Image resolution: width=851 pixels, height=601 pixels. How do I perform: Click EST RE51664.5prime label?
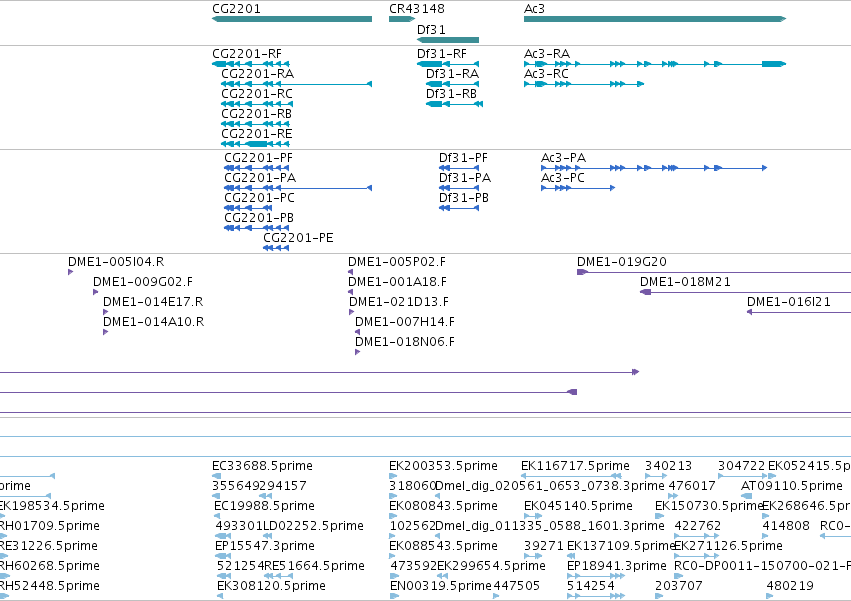(x=314, y=567)
